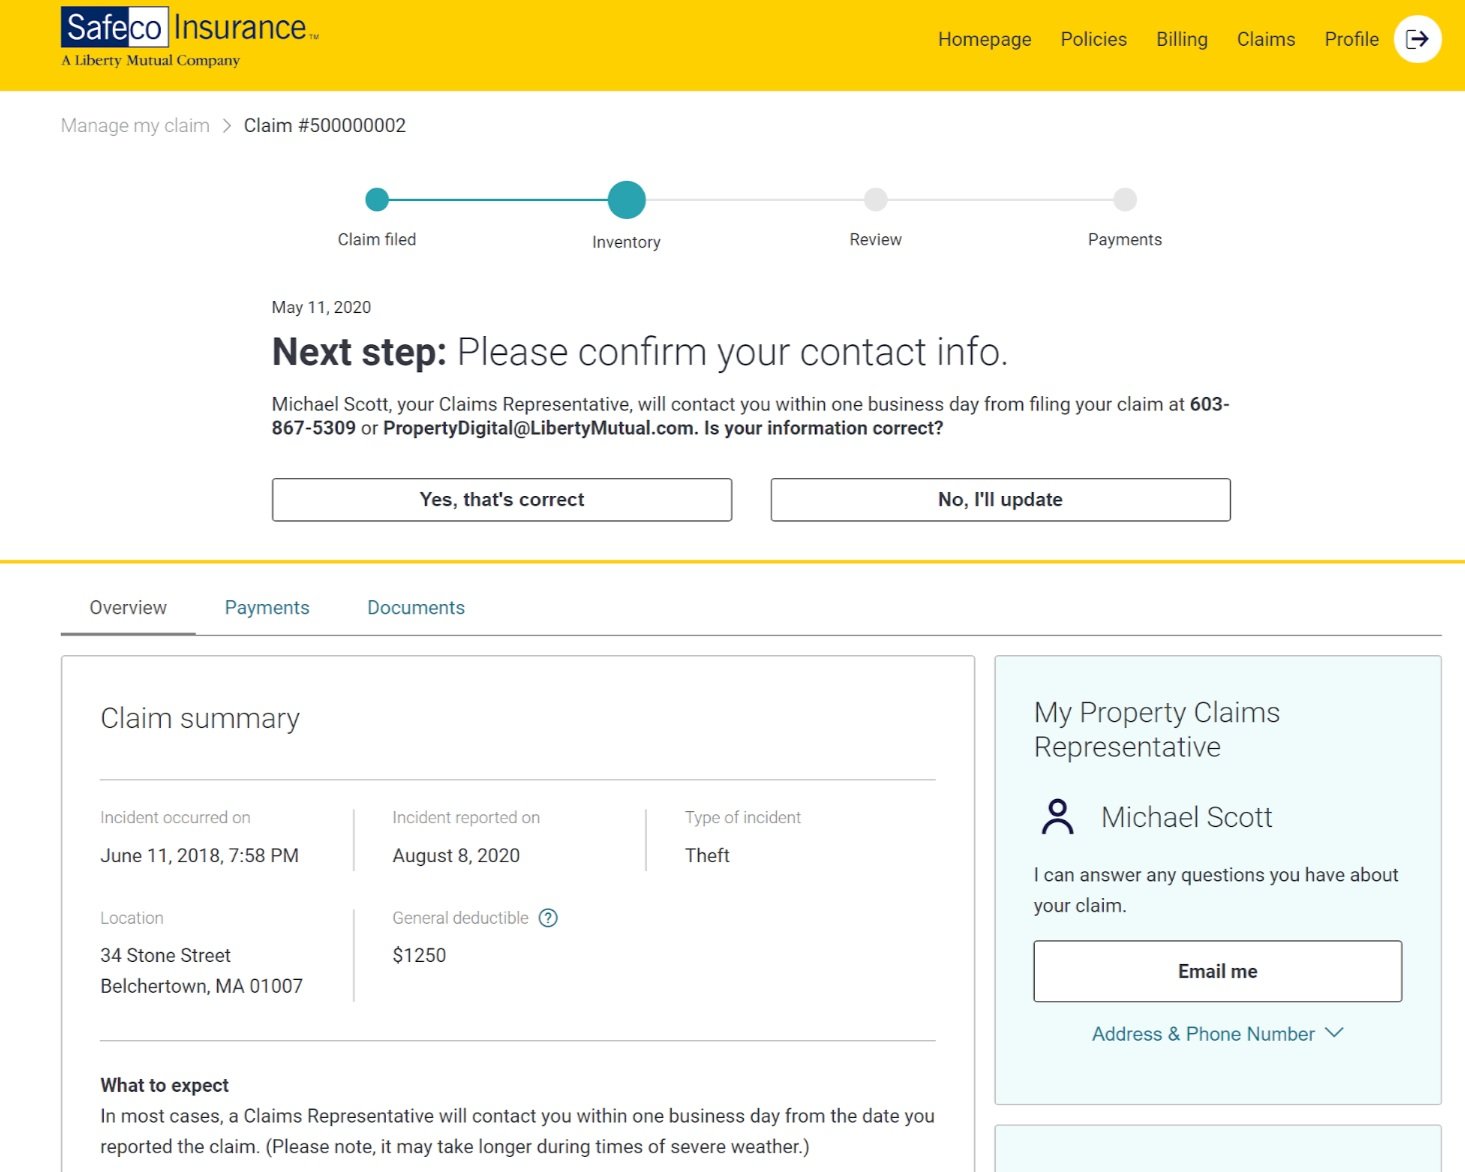The width and height of the screenshot is (1465, 1172).
Task: Go to Homepage in the top navigation
Action: [984, 39]
